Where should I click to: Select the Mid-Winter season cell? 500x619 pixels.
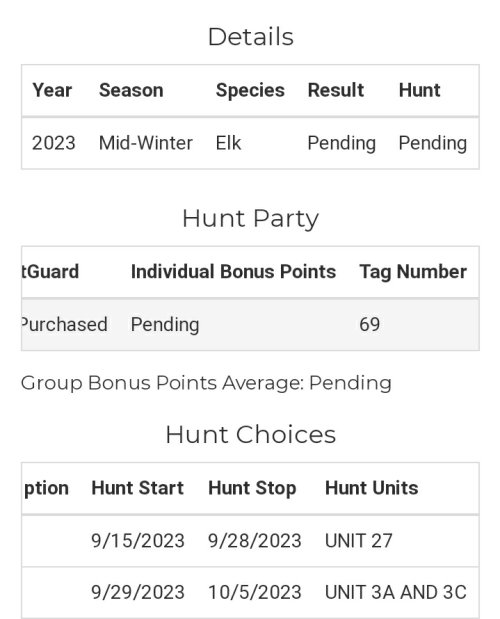(146, 143)
